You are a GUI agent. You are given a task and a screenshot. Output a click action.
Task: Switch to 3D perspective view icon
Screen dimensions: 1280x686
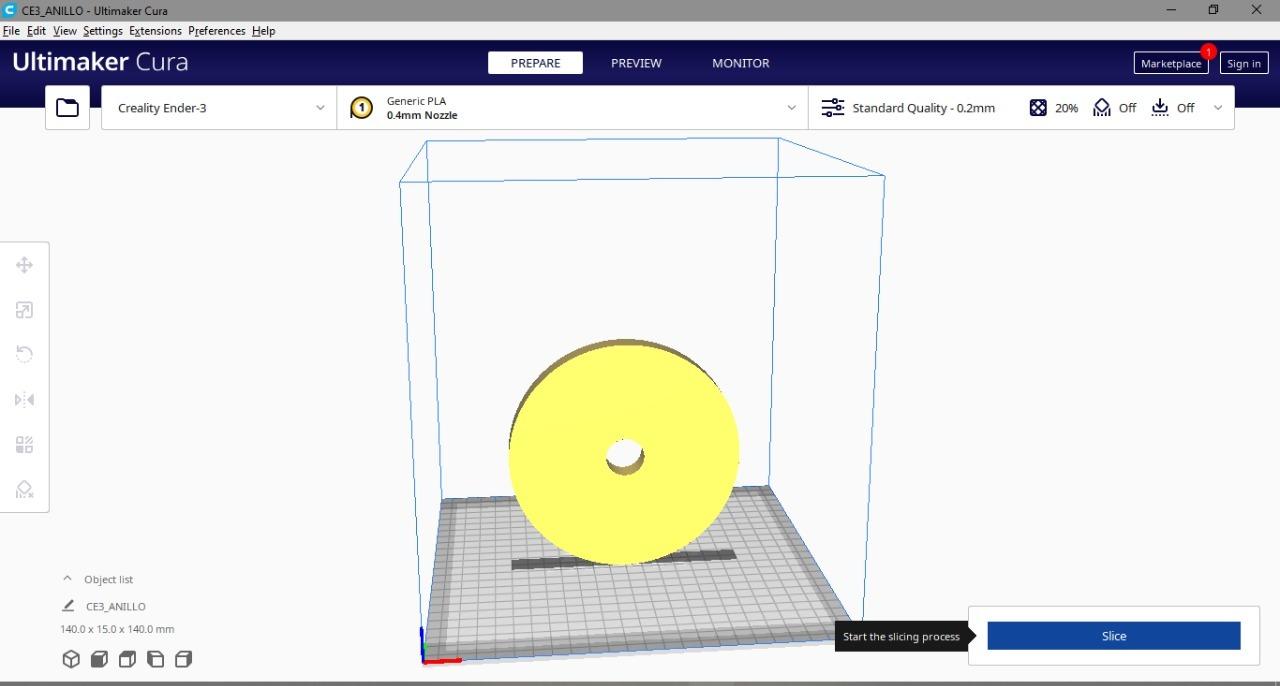[71, 659]
